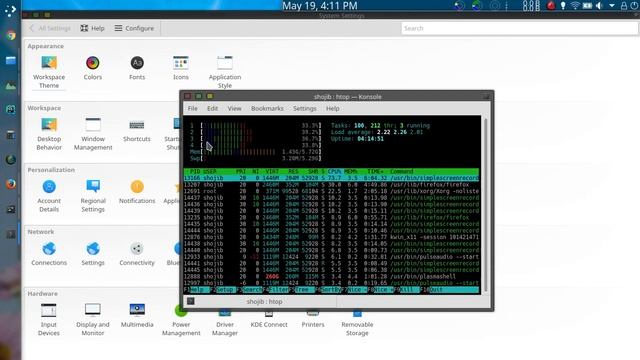Launch Firefox from the dock
Image resolution: width=640 pixels, height=360 pixels.
click(11, 184)
